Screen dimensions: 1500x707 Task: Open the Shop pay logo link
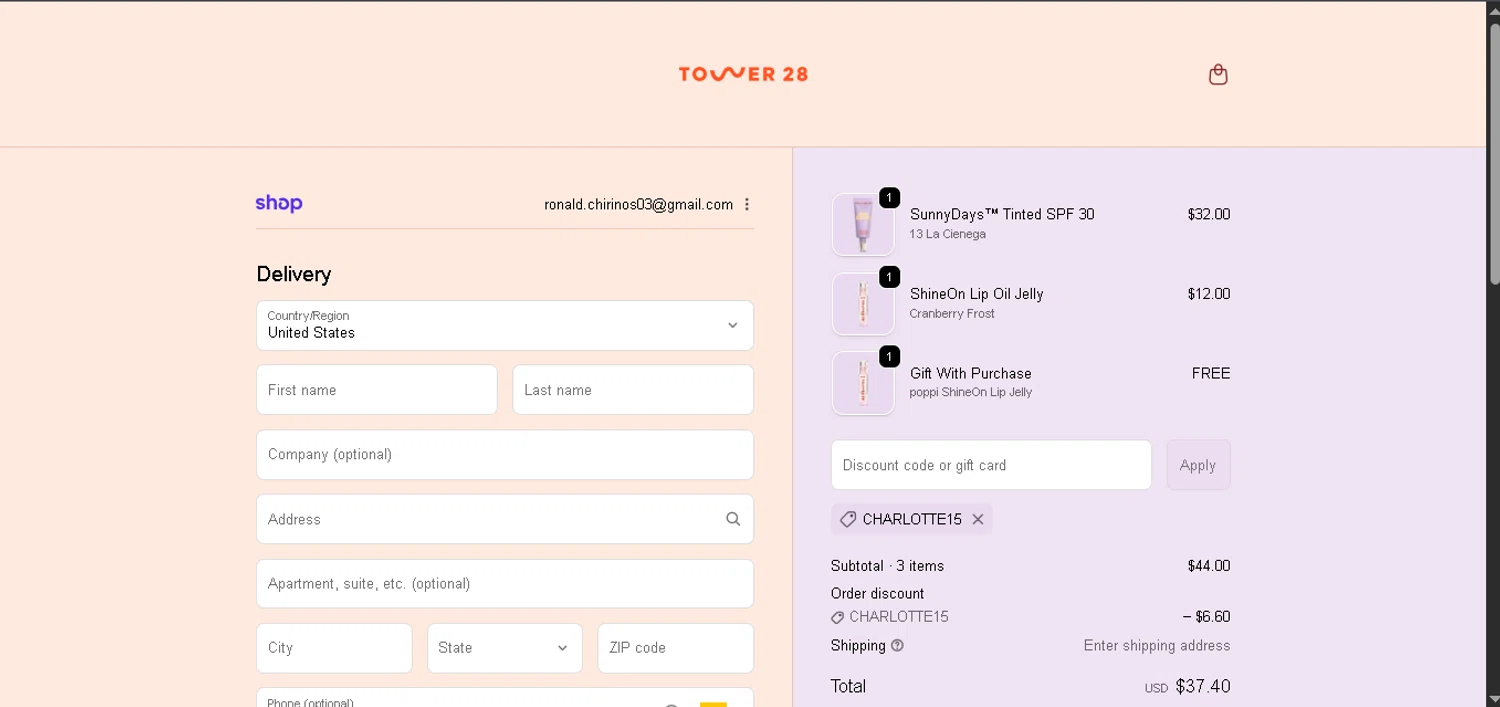[x=279, y=203]
